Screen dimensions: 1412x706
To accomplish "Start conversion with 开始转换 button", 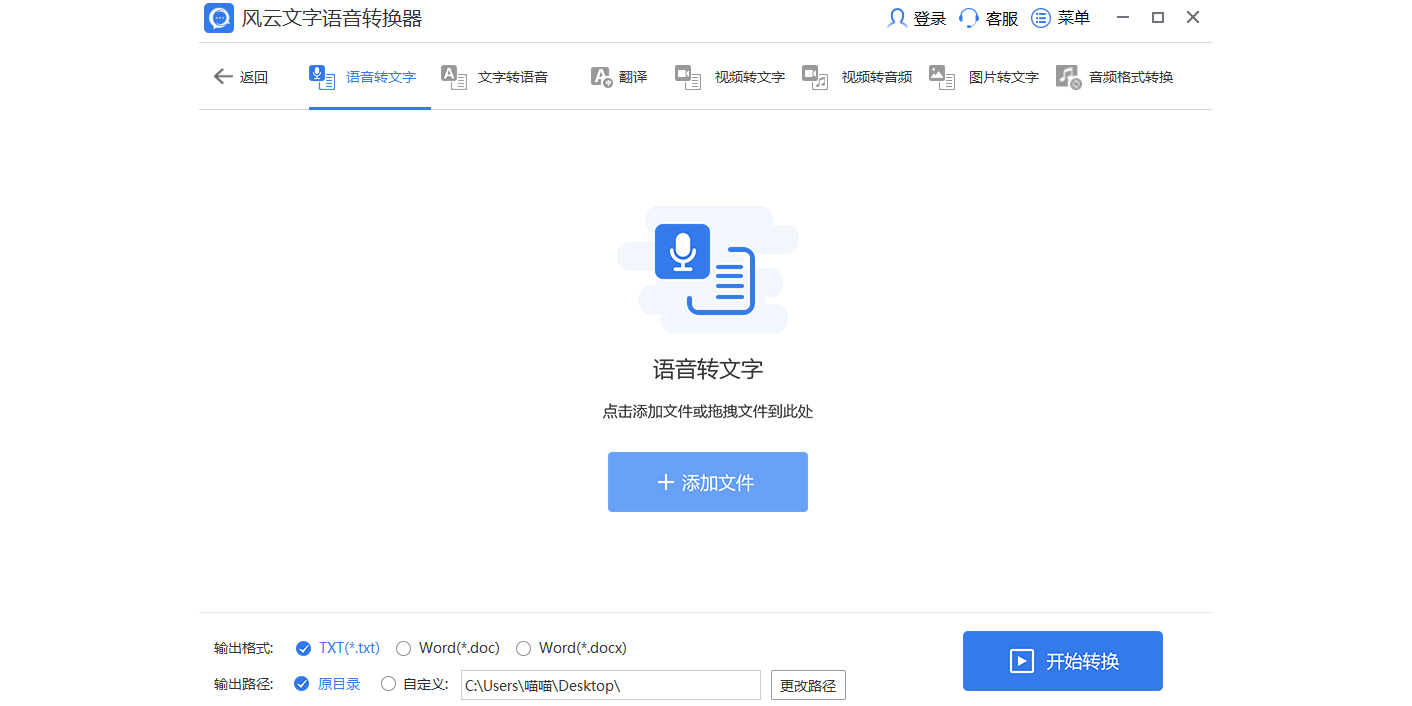I will coord(1062,661).
